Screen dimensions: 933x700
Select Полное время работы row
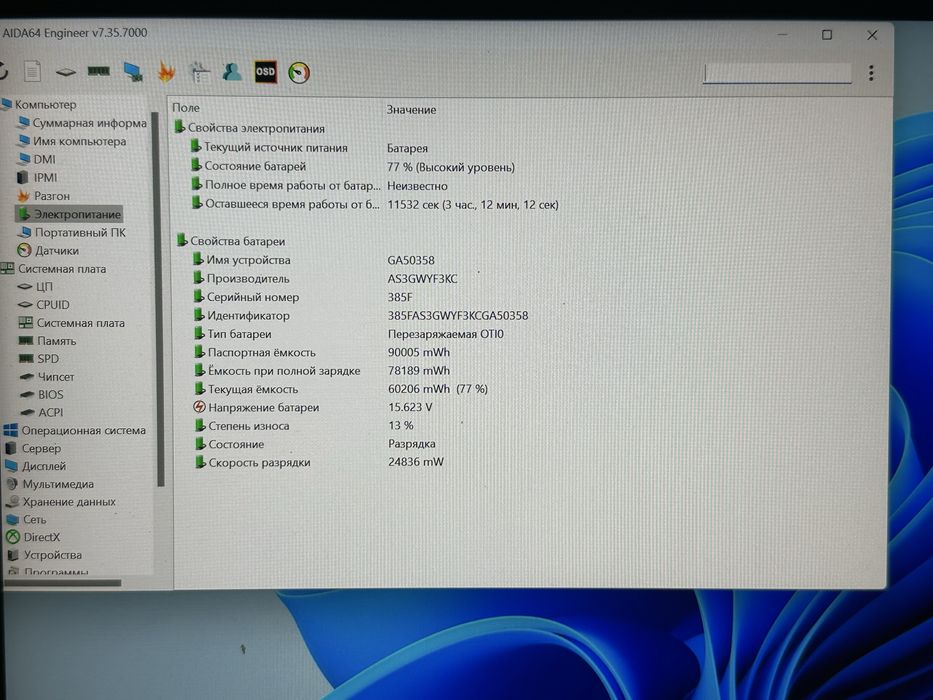point(320,186)
